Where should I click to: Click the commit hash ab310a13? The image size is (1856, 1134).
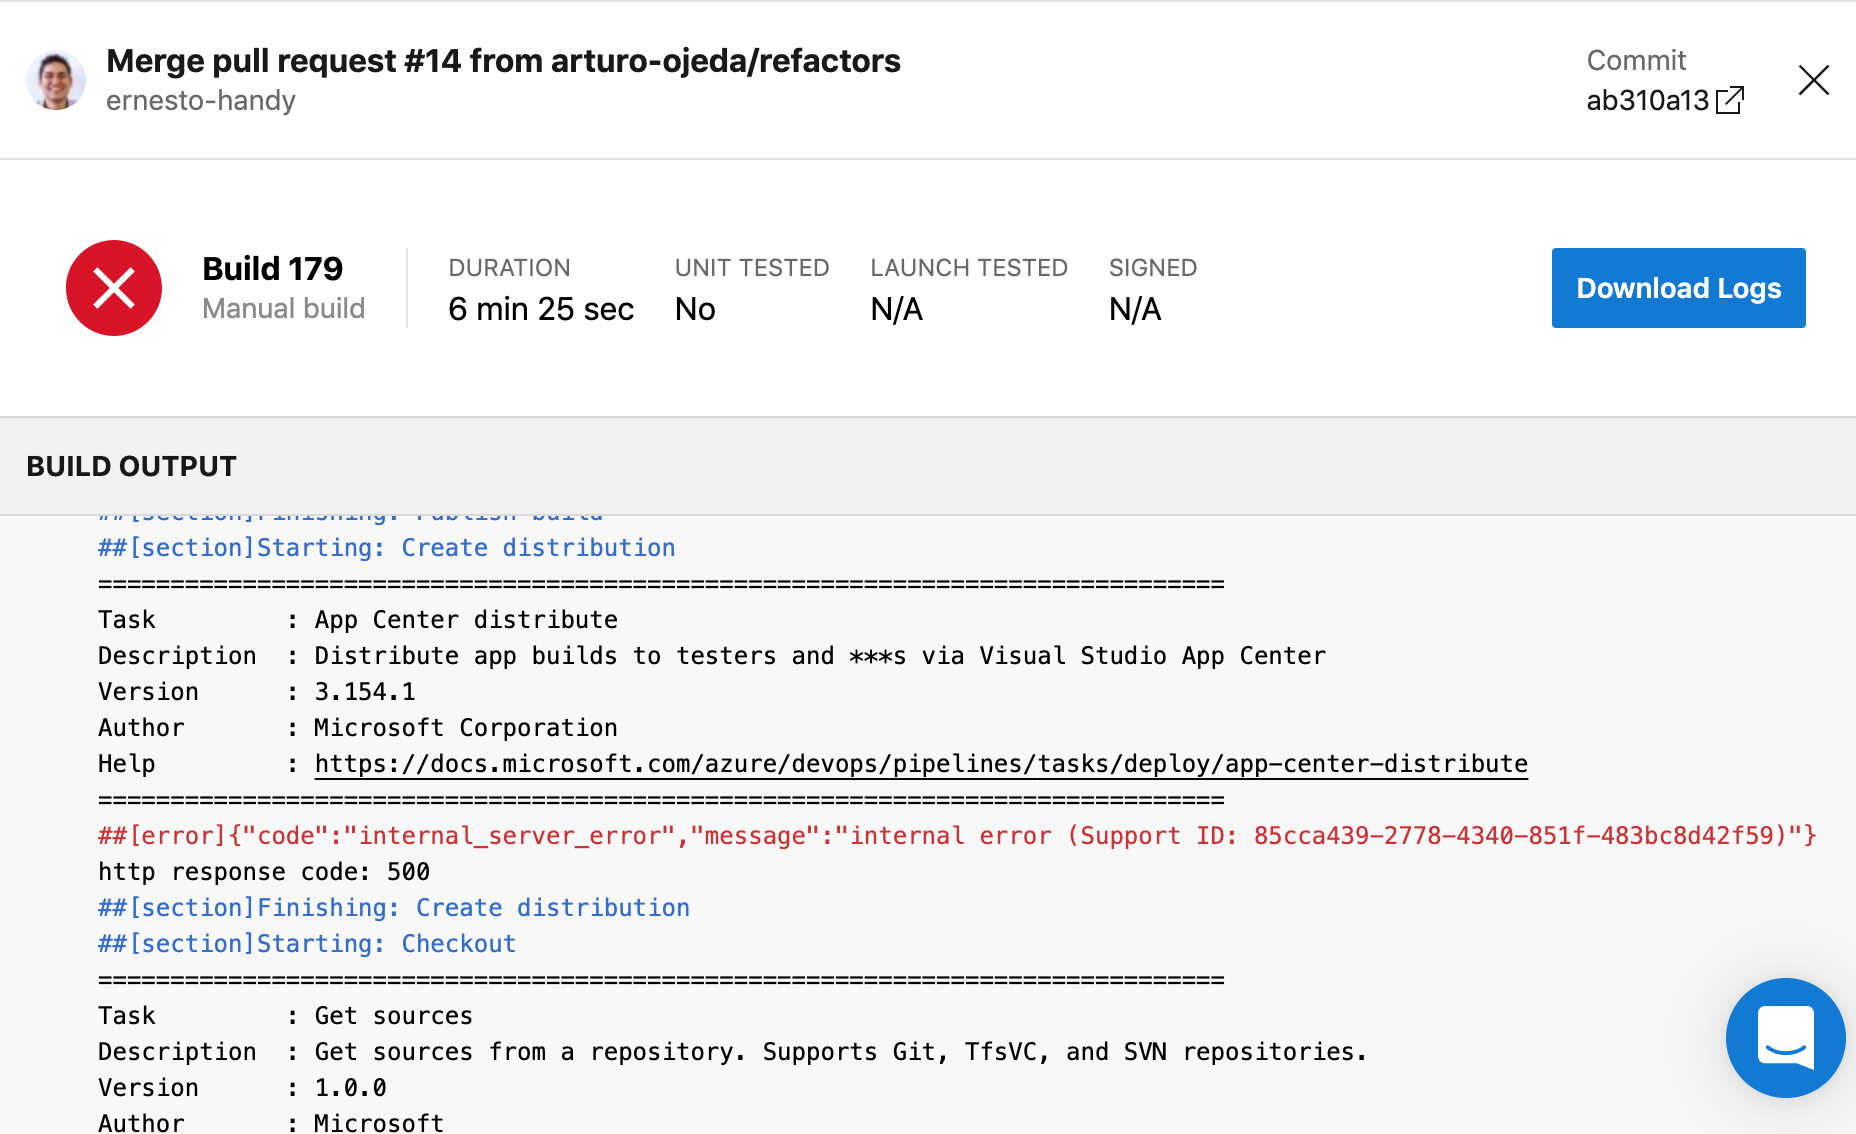tap(1648, 100)
